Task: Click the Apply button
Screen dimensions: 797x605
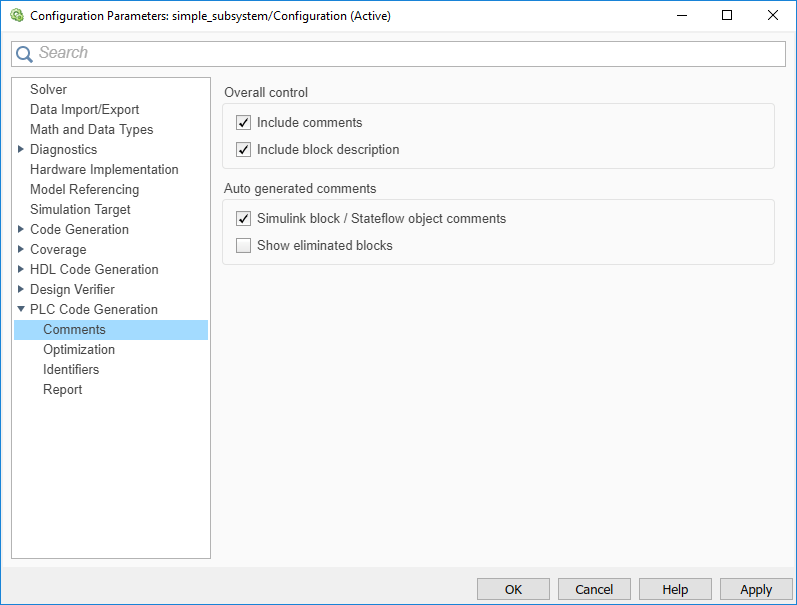Action: [756, 589]
